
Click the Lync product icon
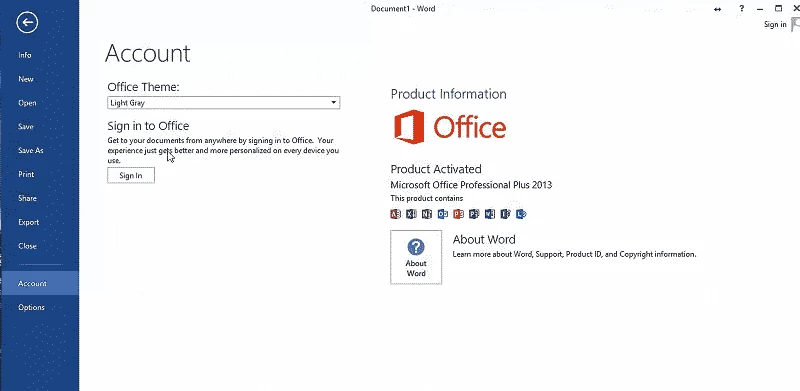pos(521,214)
